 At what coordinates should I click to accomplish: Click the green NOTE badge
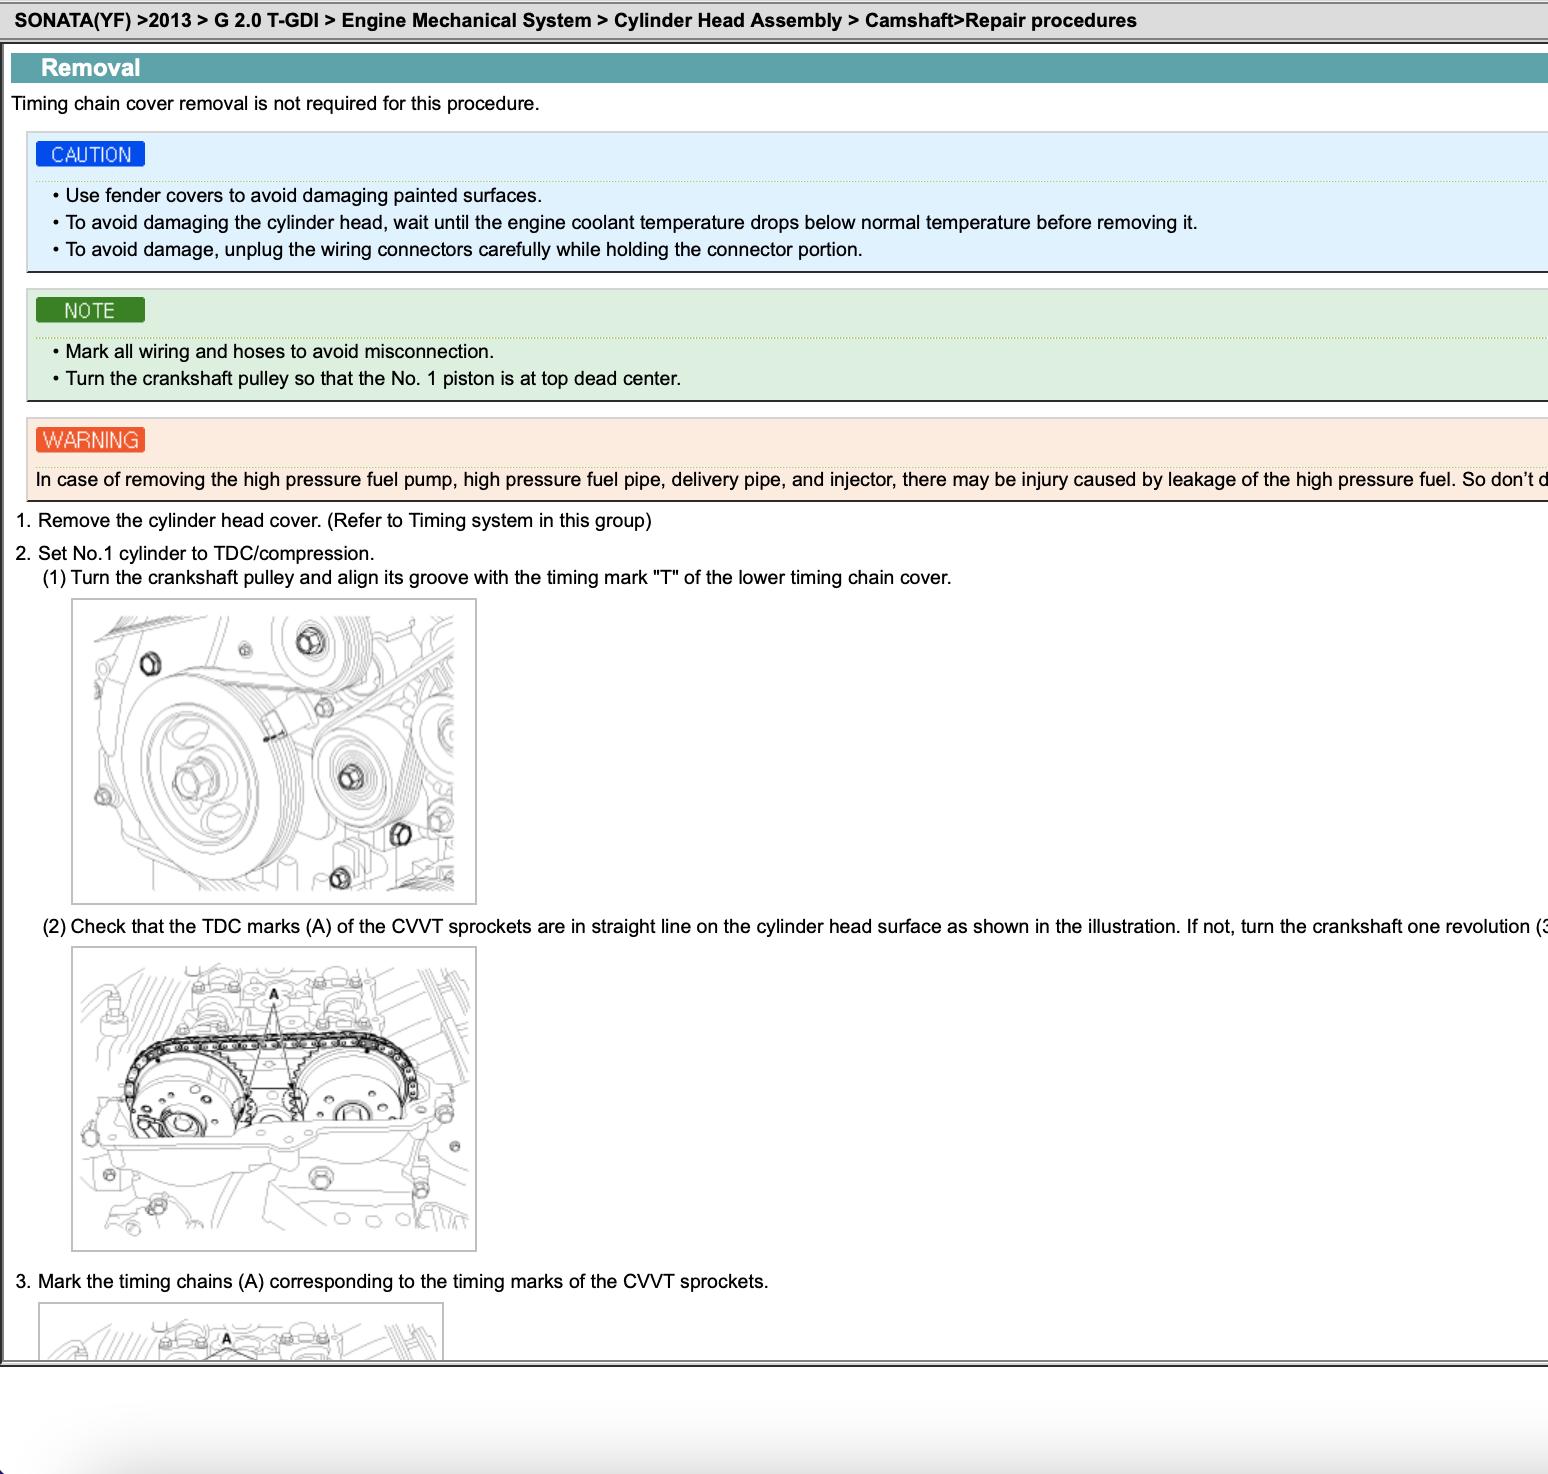tap(90, 310)
